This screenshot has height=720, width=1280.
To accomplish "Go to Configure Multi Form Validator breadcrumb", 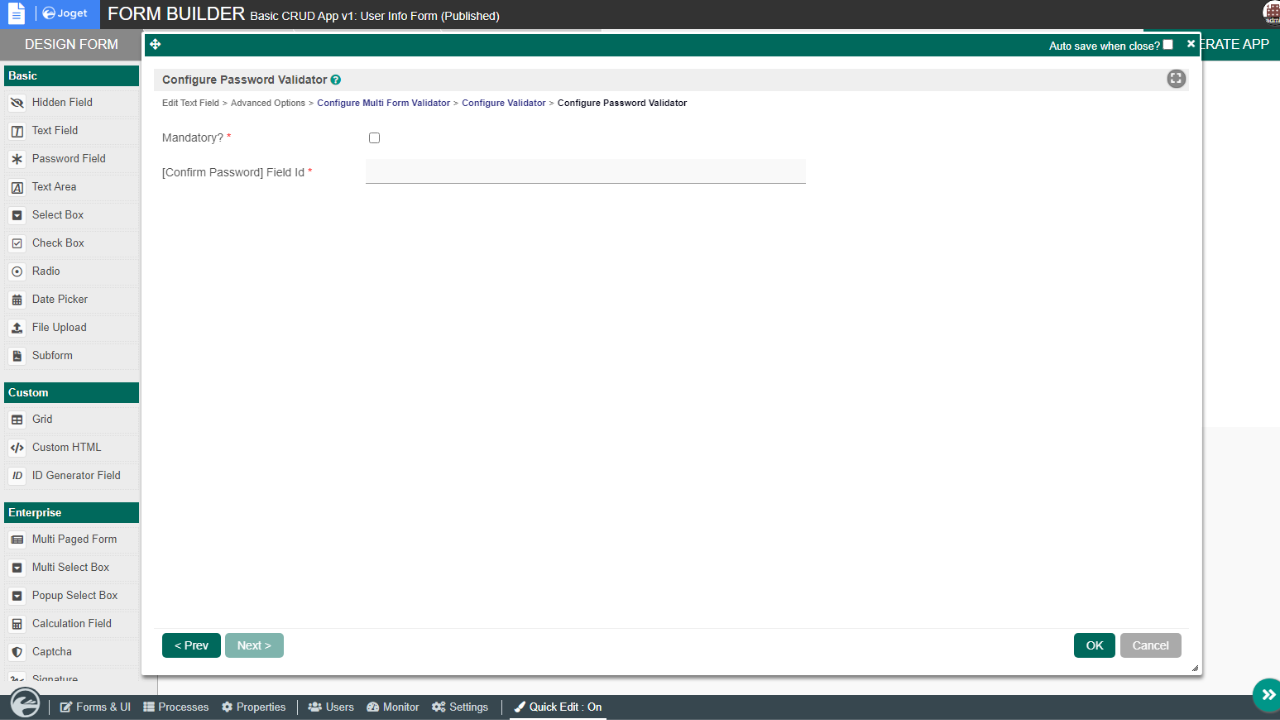I will [383, 103].
